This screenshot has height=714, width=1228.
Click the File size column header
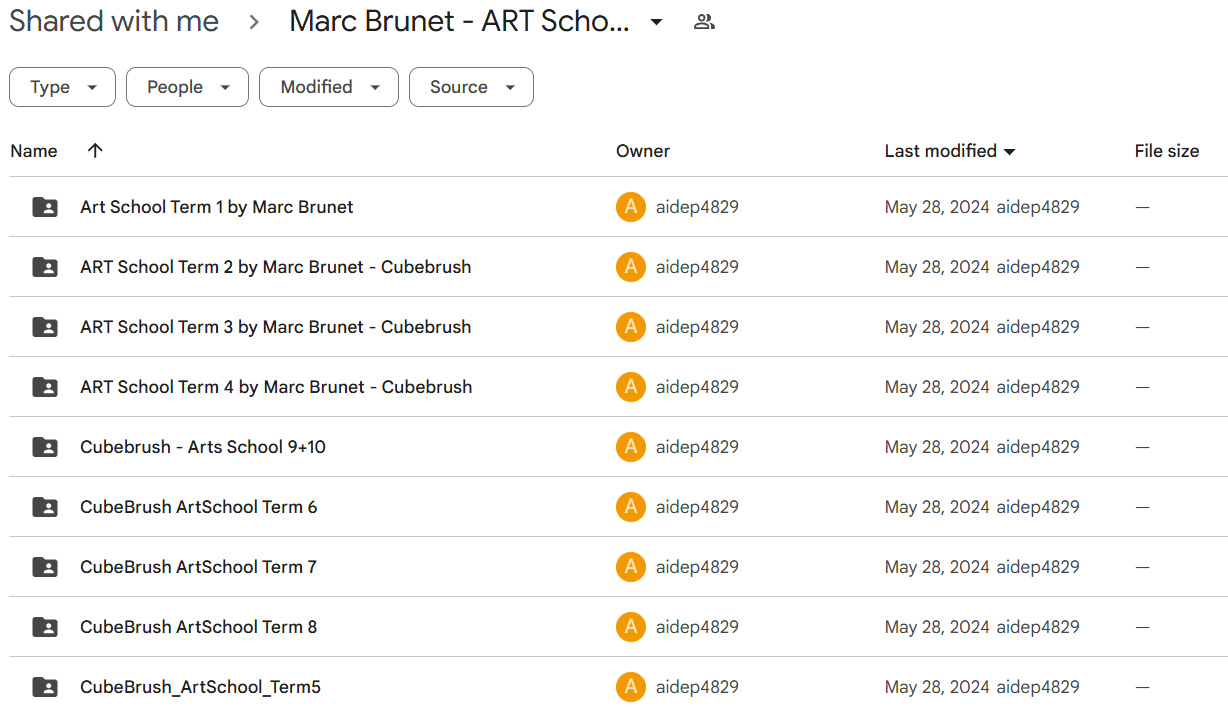coord(1166,151)
